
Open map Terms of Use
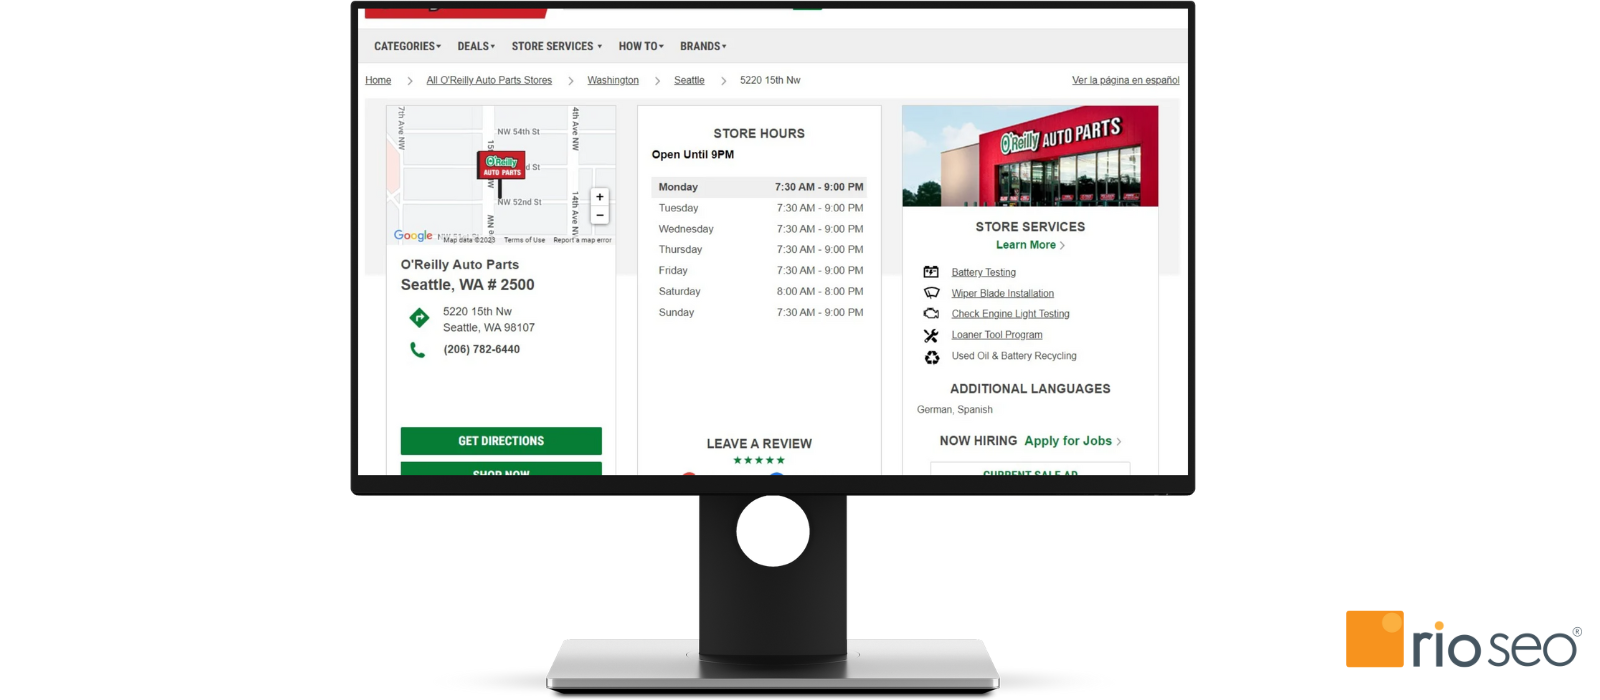[x=524, y=240]
